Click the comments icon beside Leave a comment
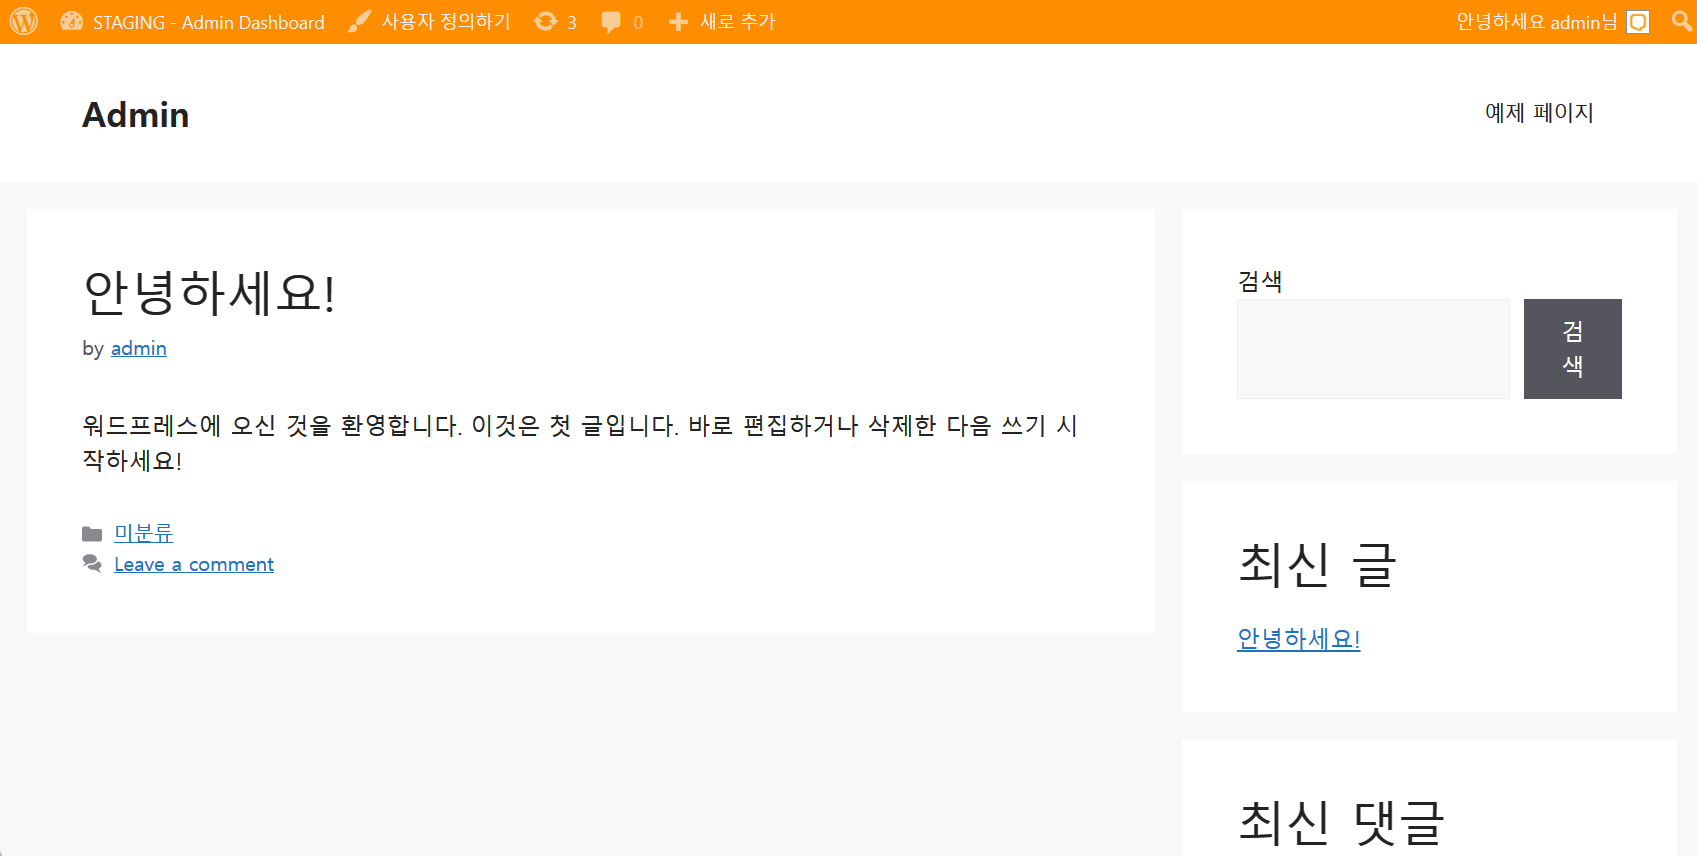Viewport: 1697px width, 856px height. (92, 564)
